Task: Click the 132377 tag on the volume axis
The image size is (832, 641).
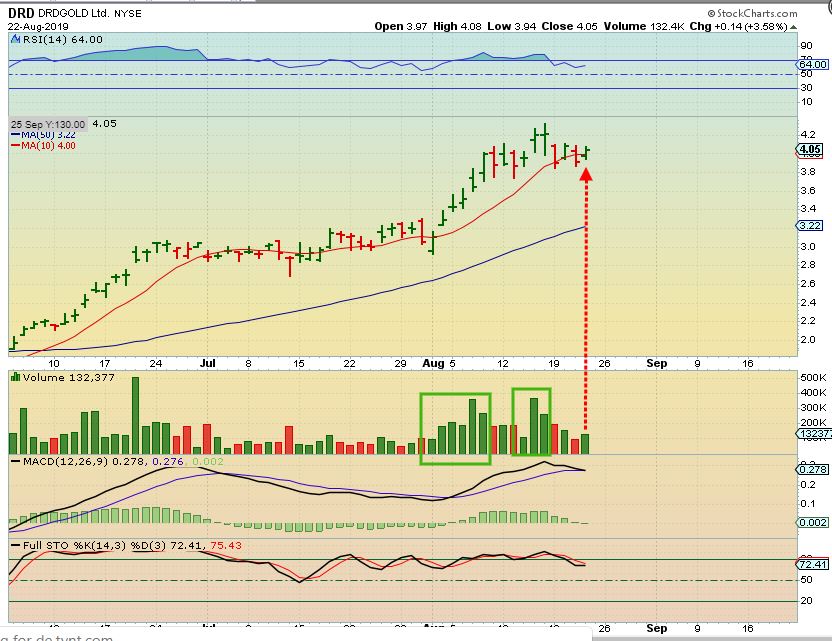Action: click(814, 434)
